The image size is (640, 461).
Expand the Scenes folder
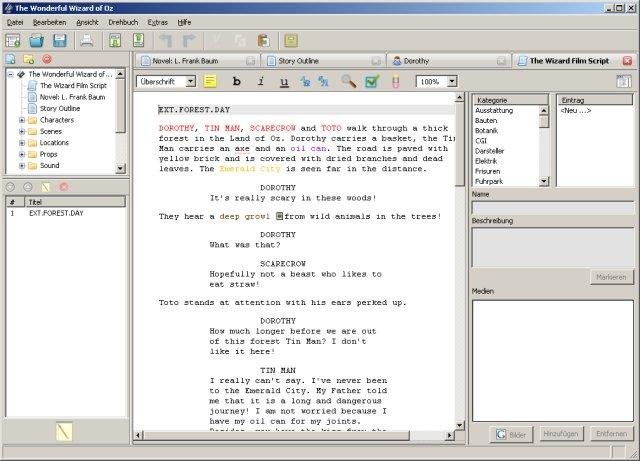22,131
